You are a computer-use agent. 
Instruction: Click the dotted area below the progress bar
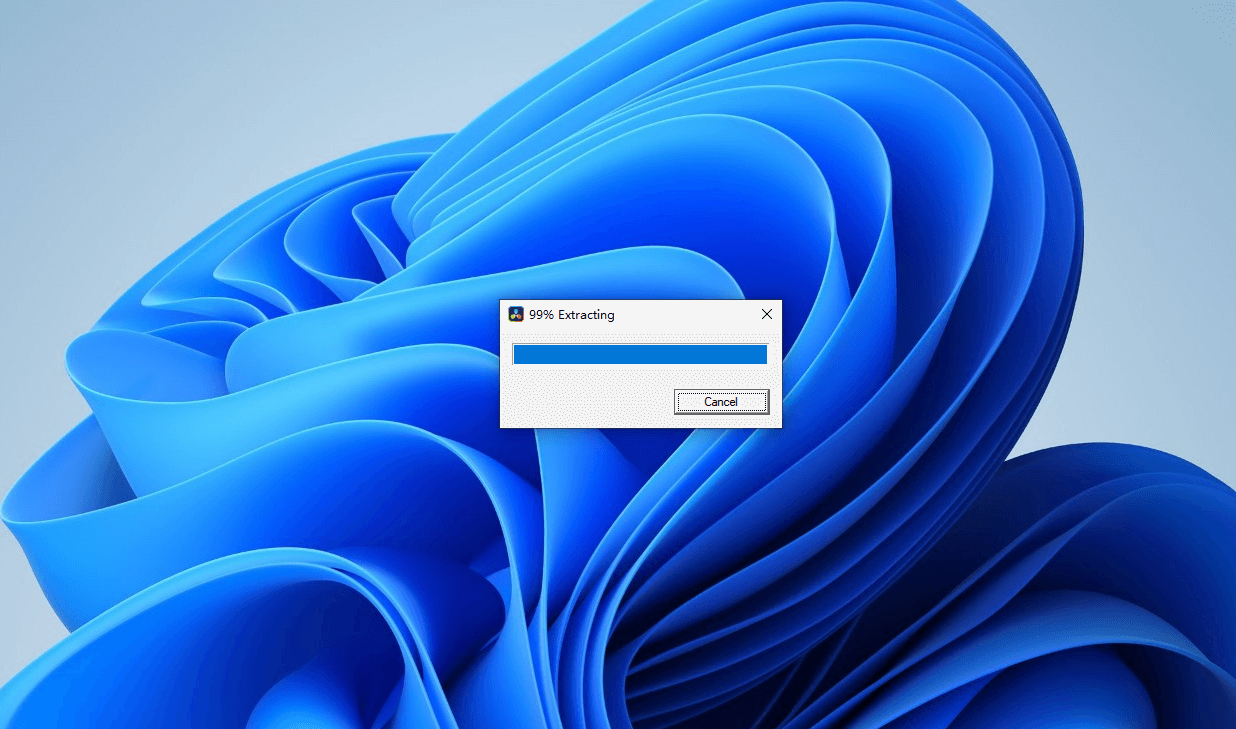point(640,376)
